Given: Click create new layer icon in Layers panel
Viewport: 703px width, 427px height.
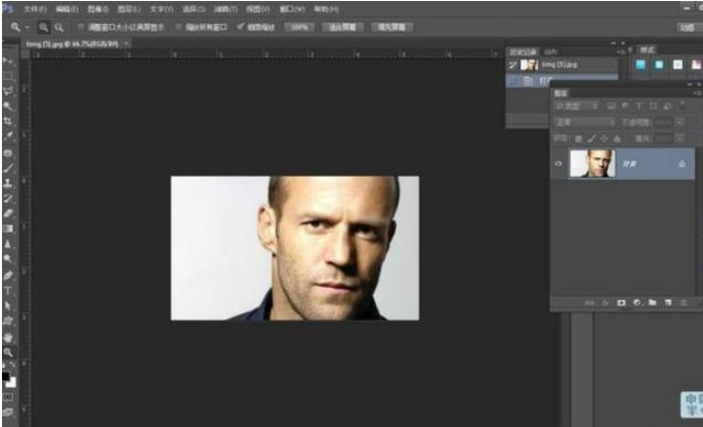Looking at the screenshot, I should coord(668,303).
